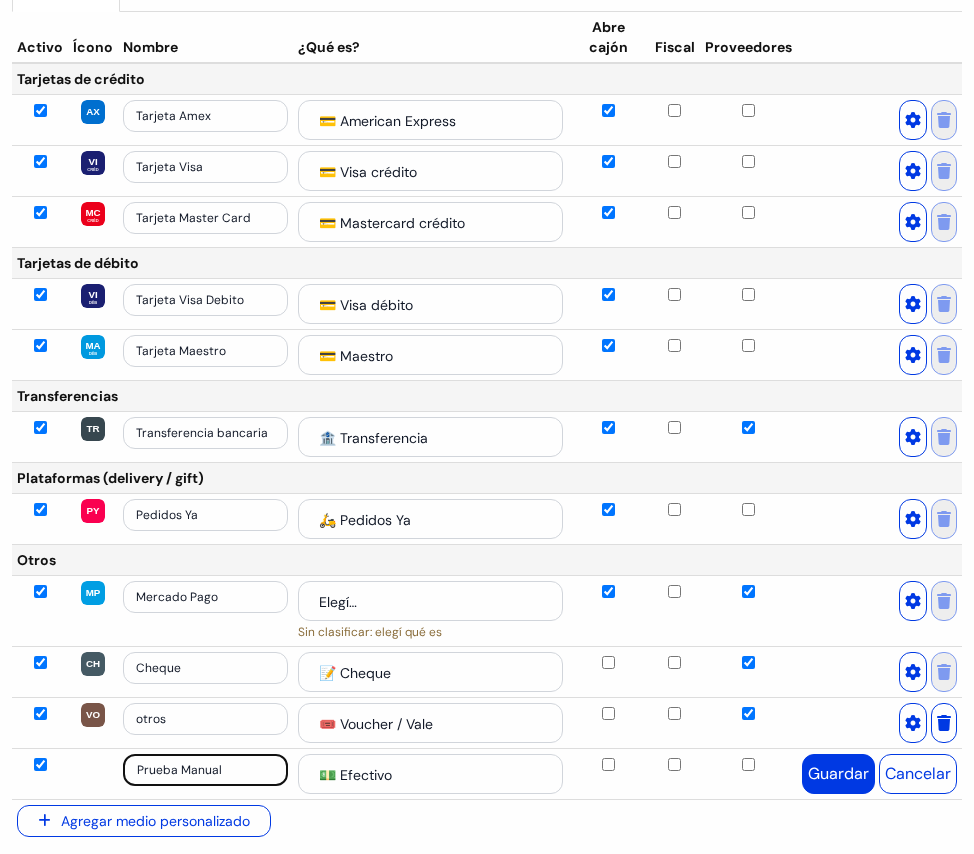Click the TR transfer icon badge
Screen dimensions: 974x854
93,429
